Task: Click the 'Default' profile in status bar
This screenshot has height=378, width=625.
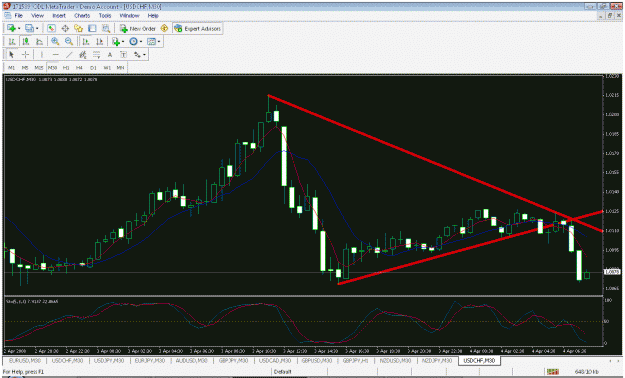Action: click(x=283, y=372)
